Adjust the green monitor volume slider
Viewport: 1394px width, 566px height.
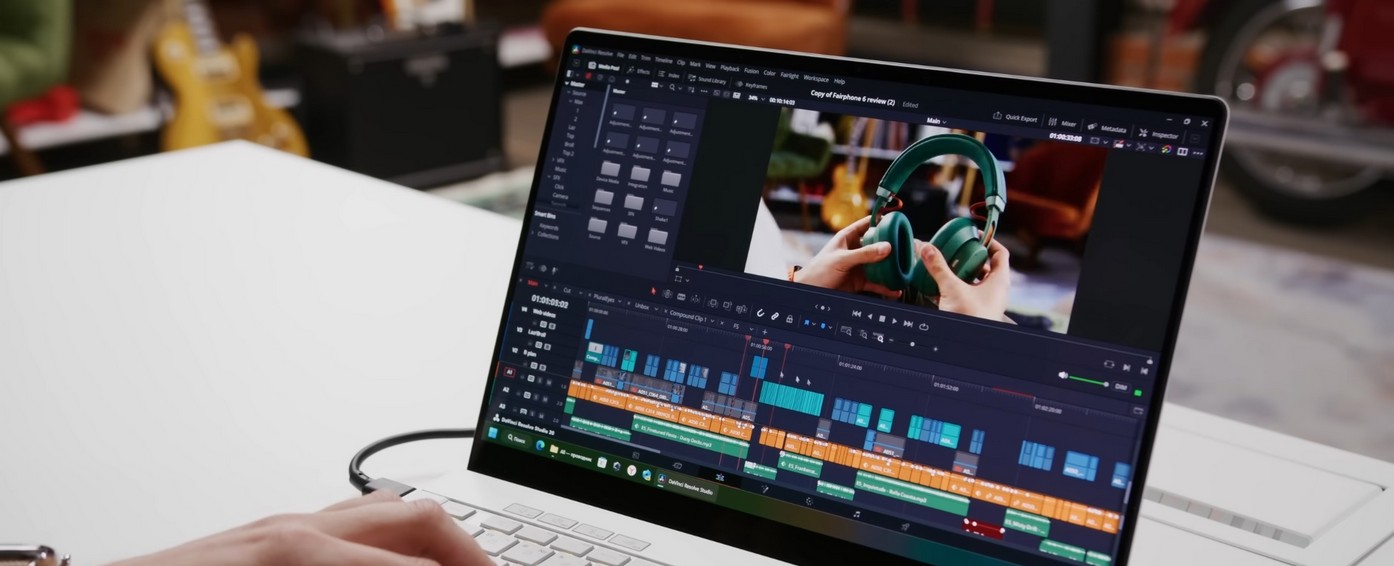point(1087,381)
